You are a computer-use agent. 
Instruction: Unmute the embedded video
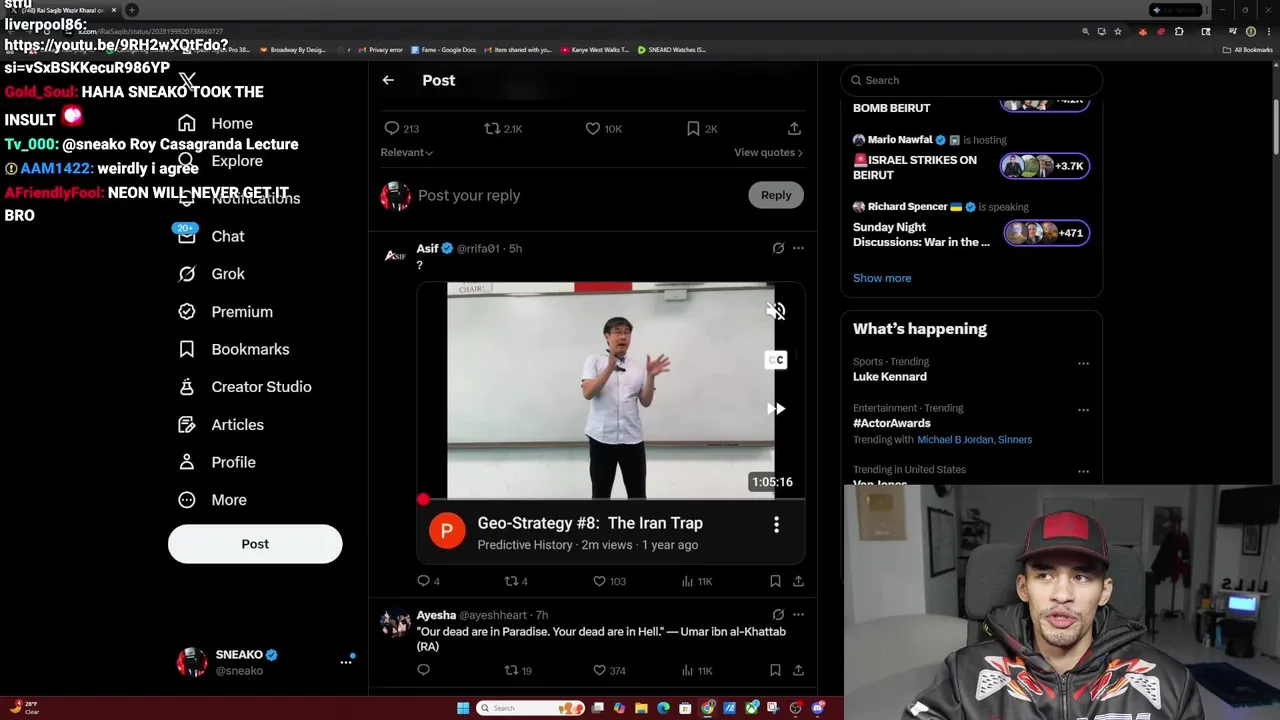[776, 311]
